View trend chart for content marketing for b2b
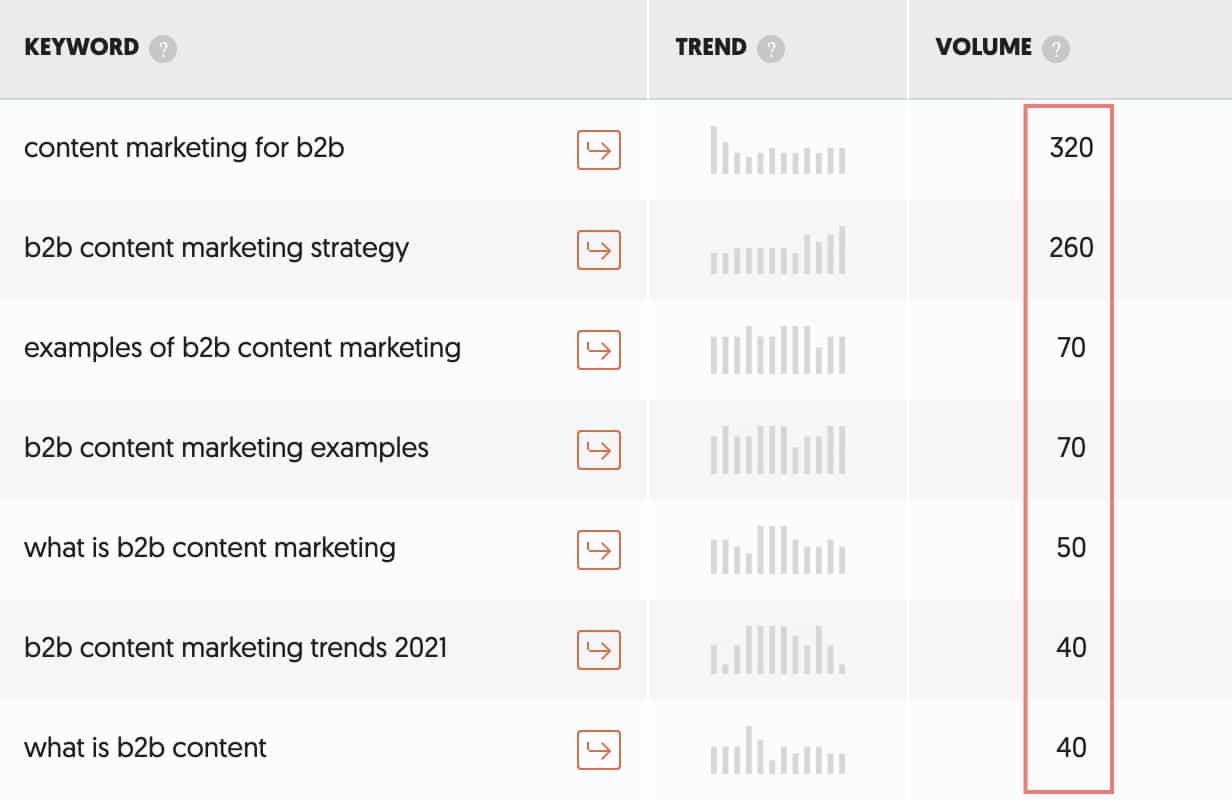The height and width of the screenshot is (800, 1232). [778, 150]
